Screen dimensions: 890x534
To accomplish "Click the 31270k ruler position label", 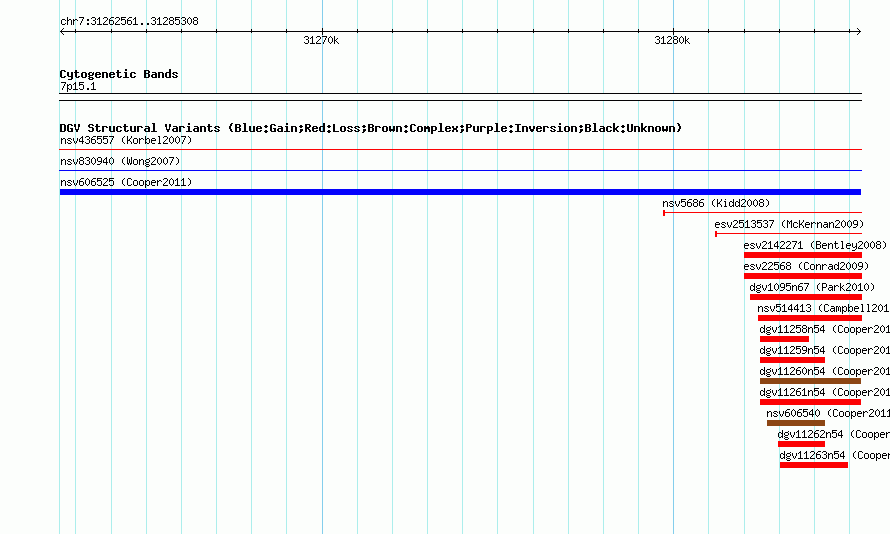I will point(321,40).
